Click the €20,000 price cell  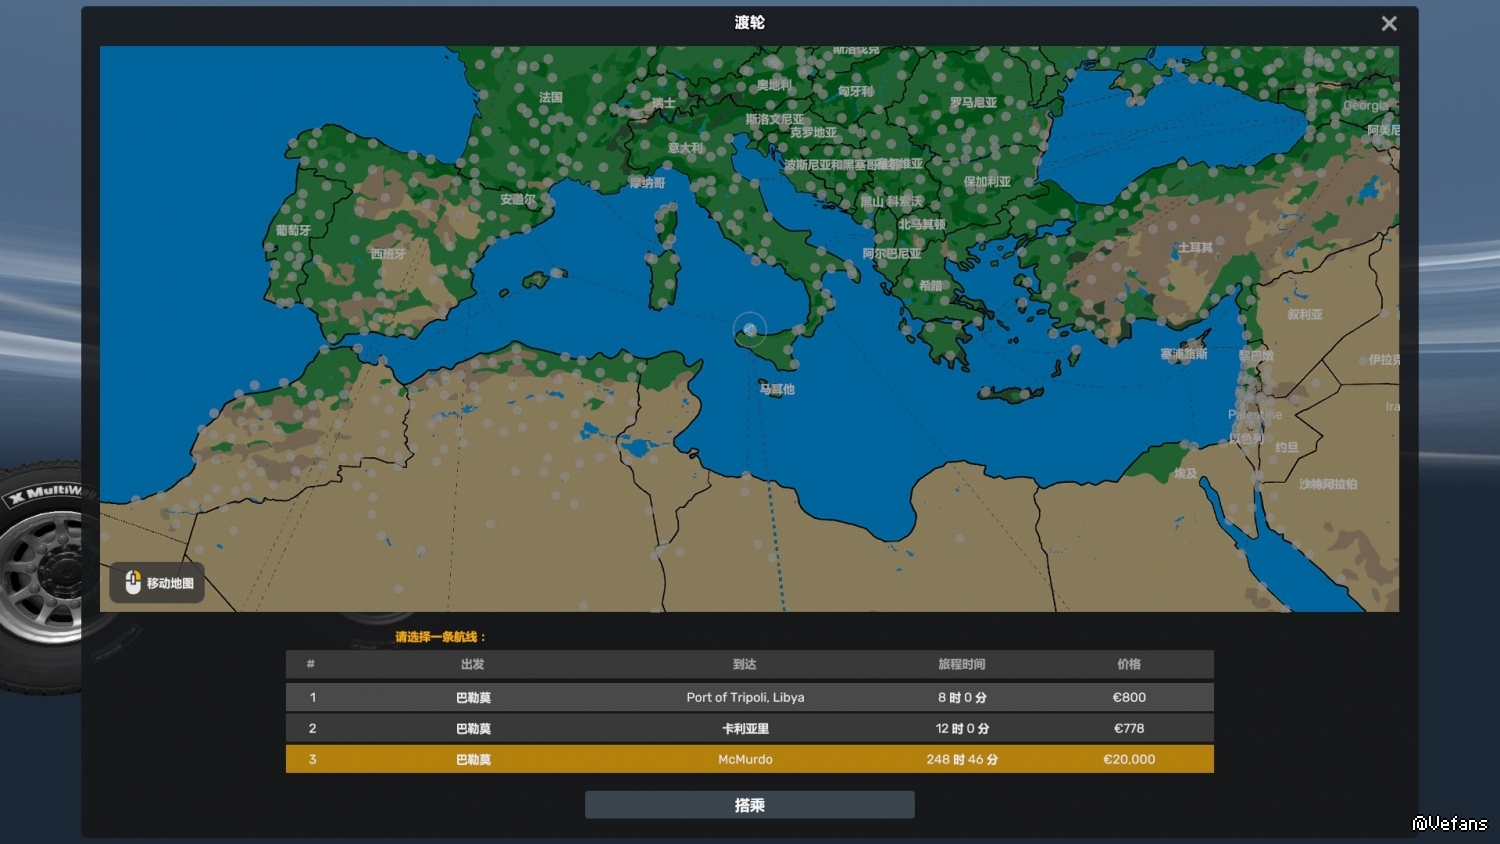coord(1129,759)
